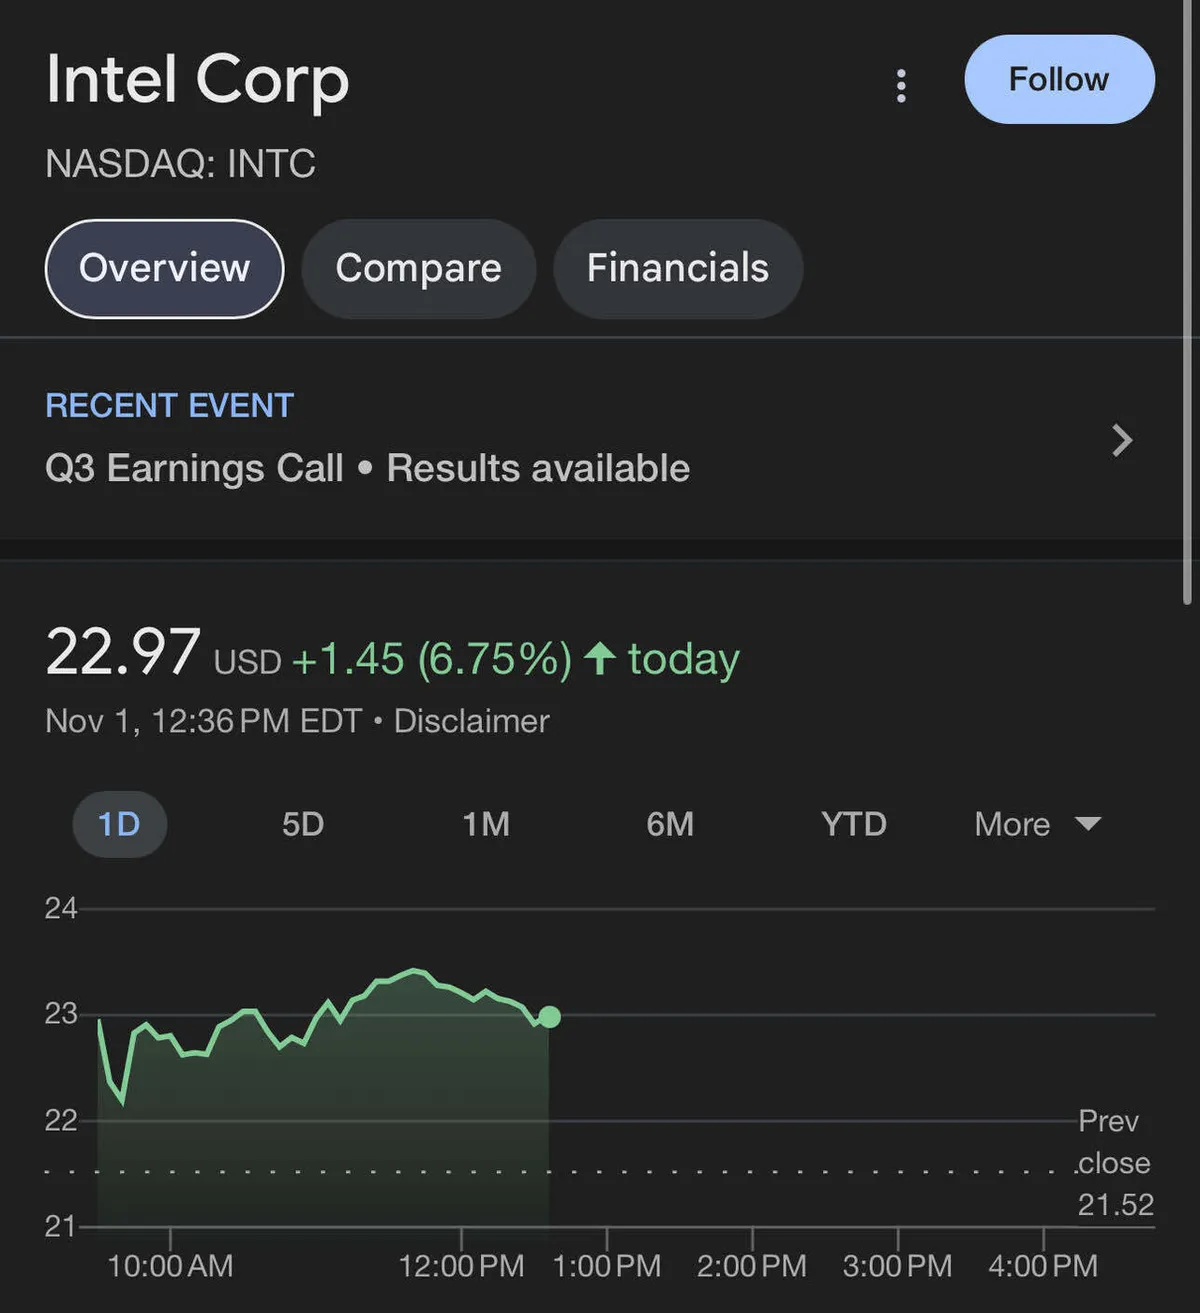Expand the More time ranges dropdown
Screen dimensions: 1200x1313
(x=1012, y=824)
